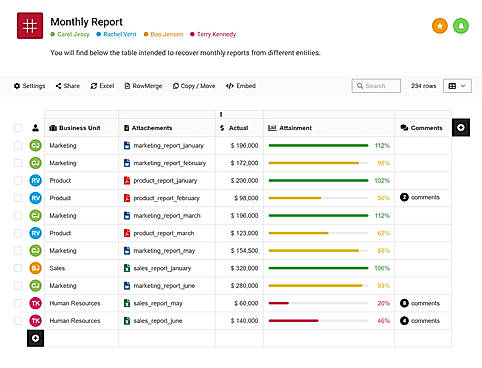Check the box for the sales_report_january row
The width and height of the screenshot is (482, 368).
pos(18,268)
